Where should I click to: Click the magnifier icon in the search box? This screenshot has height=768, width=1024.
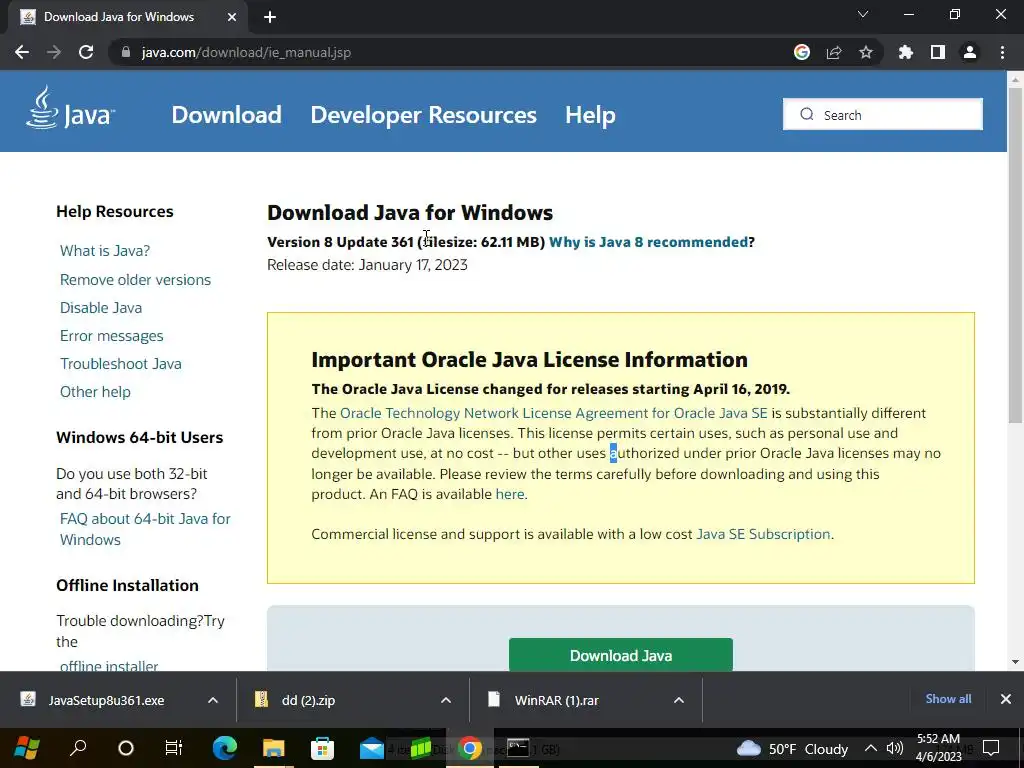point(807,114)
